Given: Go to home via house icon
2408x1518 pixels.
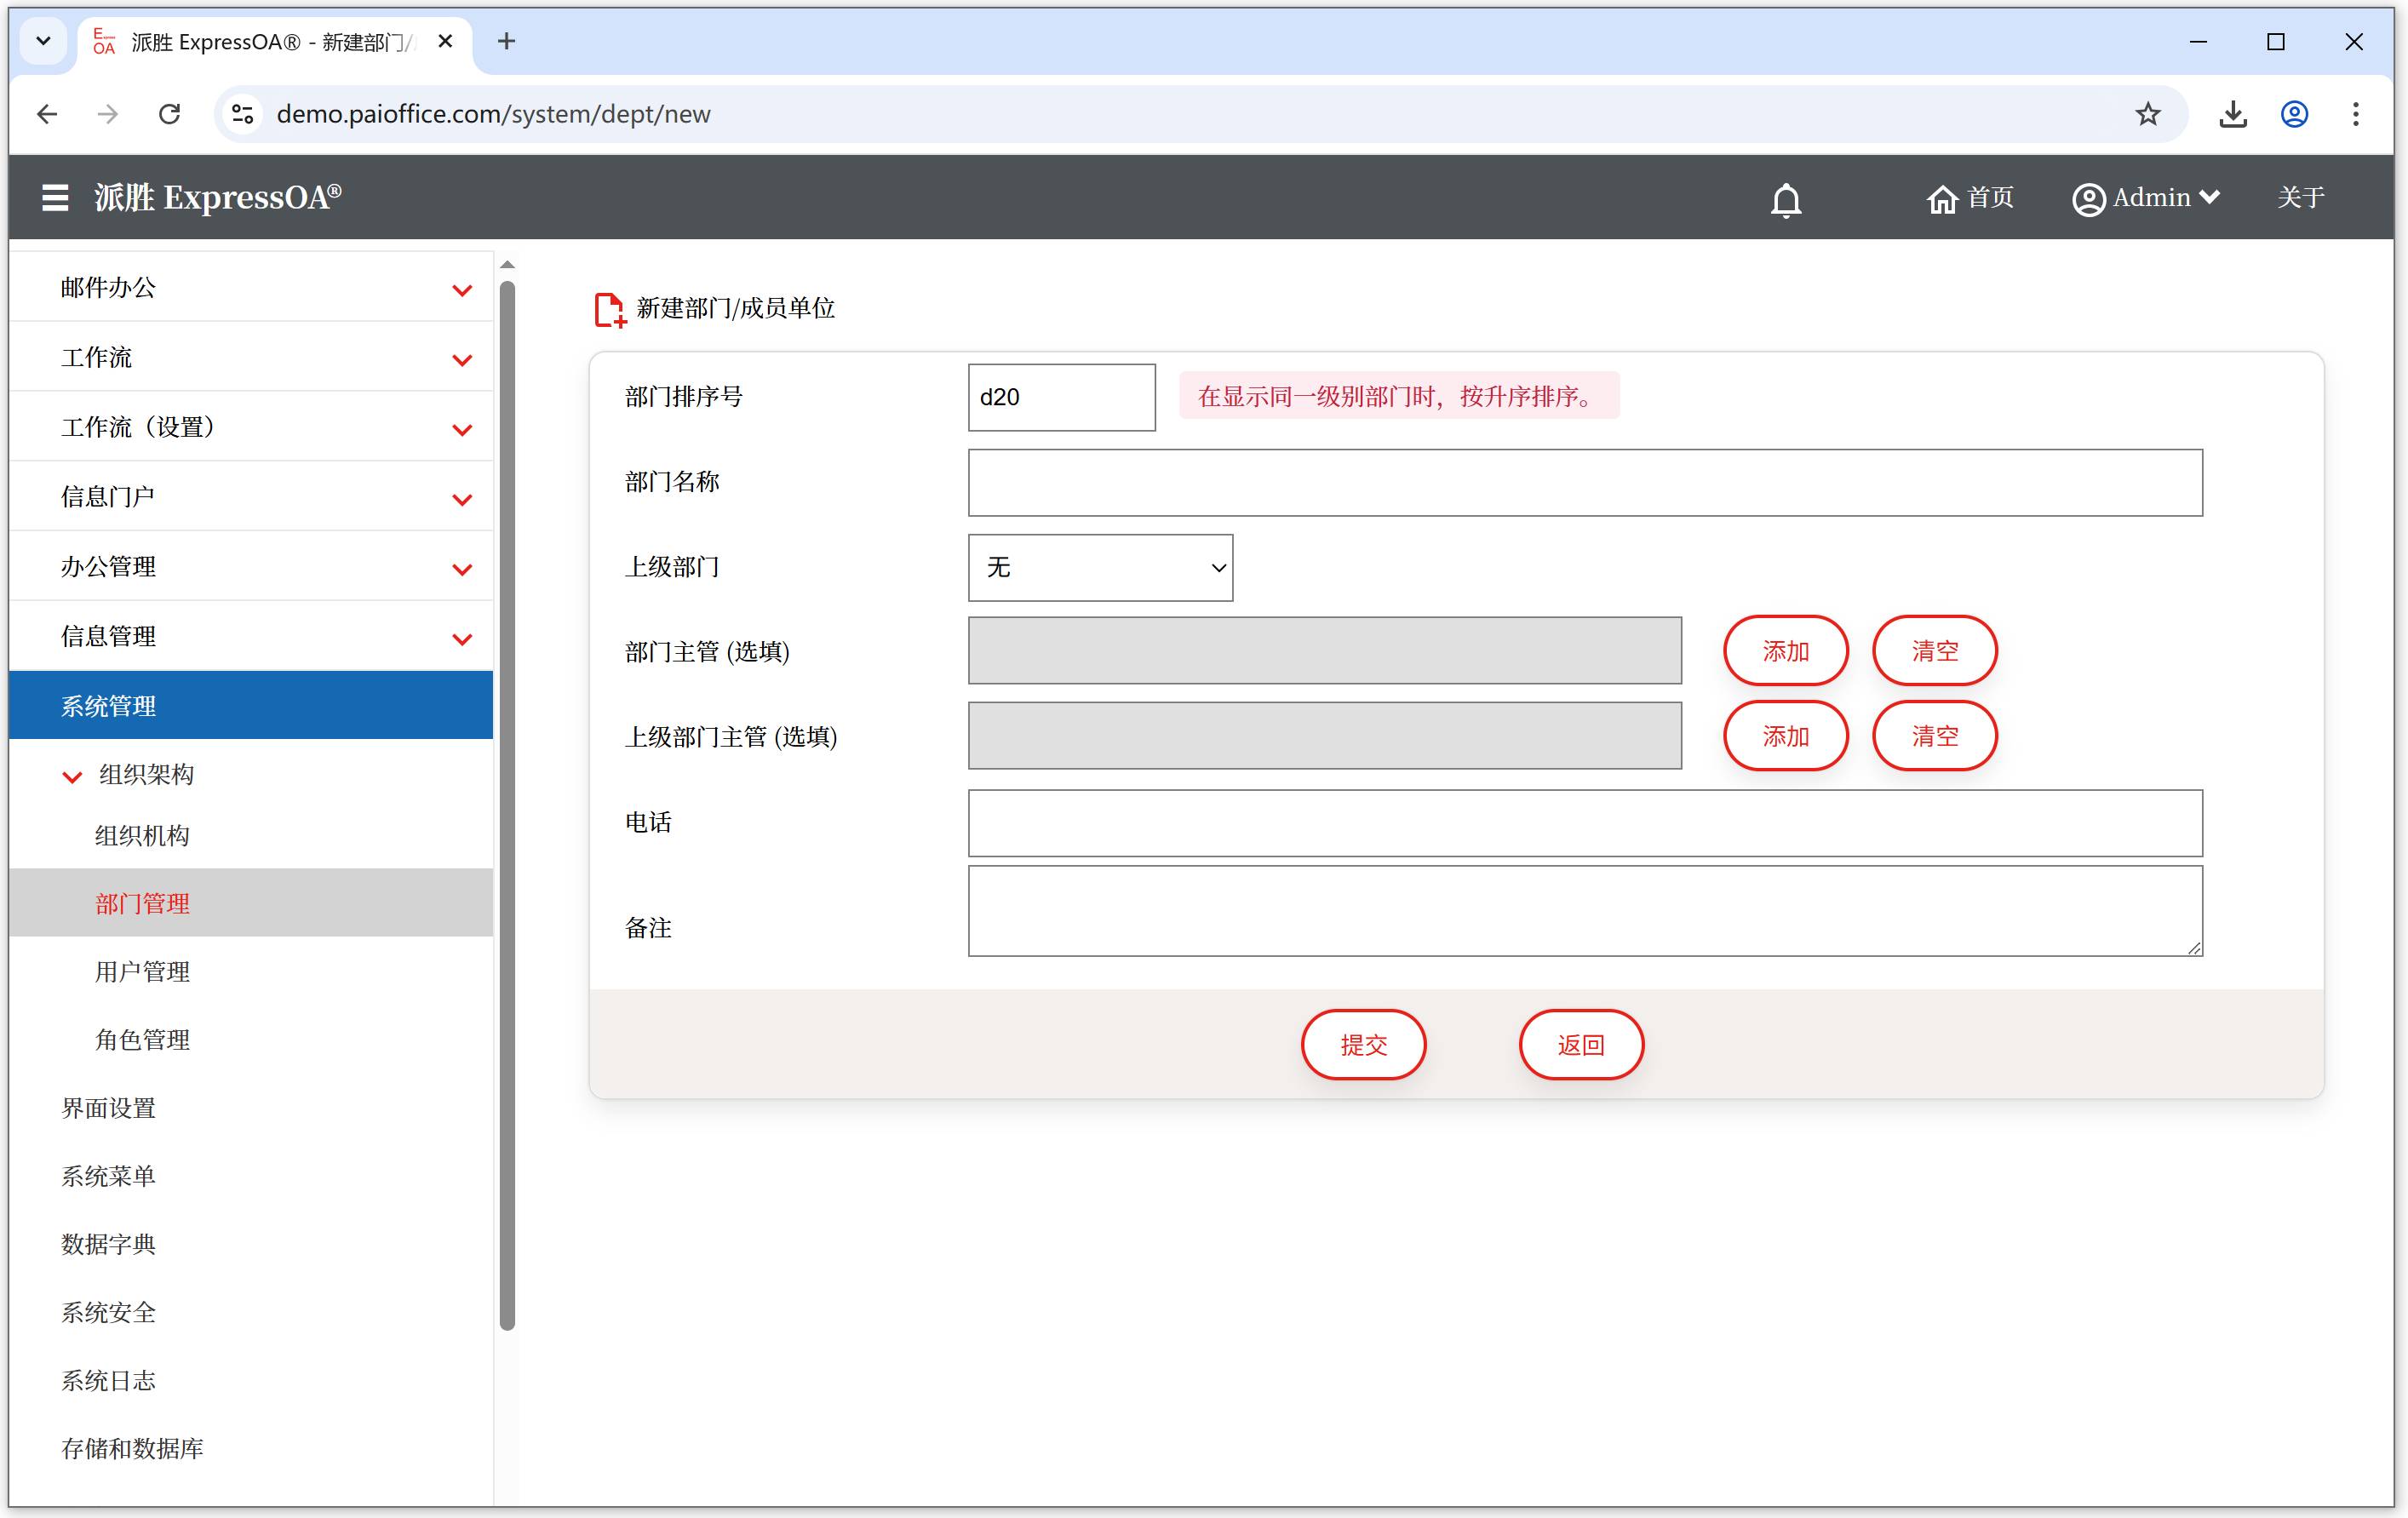Looking at the screenshot, I should 1941,199.
